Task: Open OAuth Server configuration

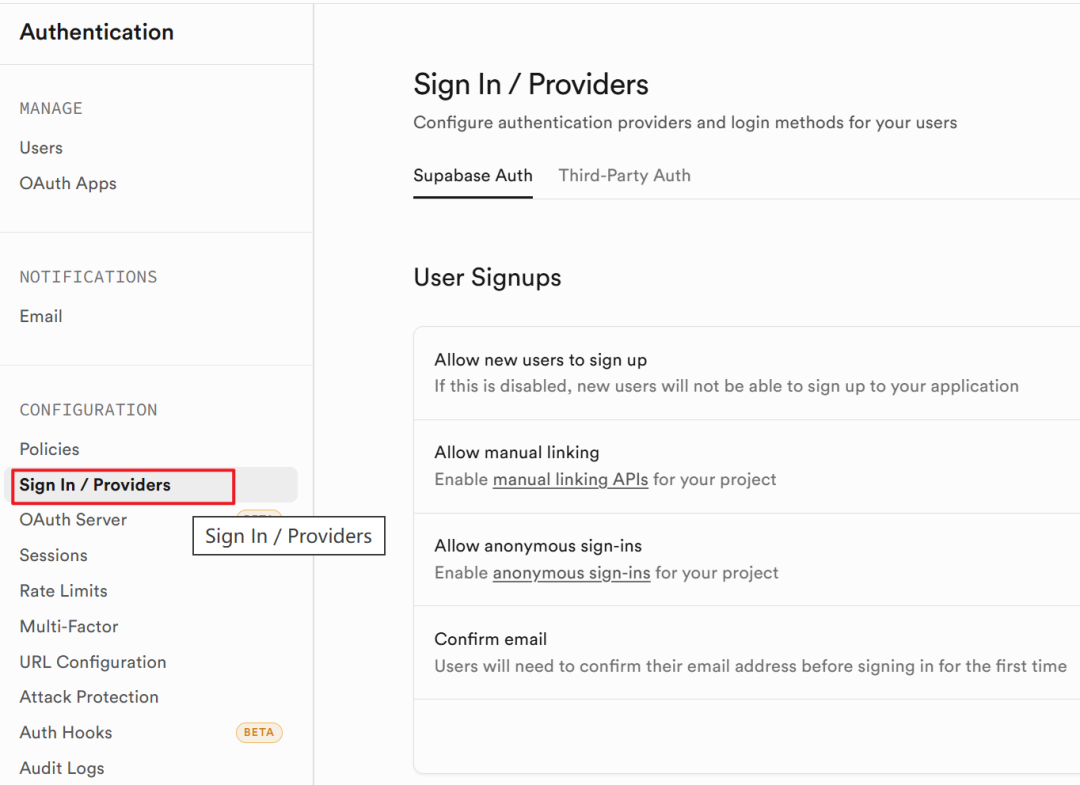Action: click(x=73, y=520)
